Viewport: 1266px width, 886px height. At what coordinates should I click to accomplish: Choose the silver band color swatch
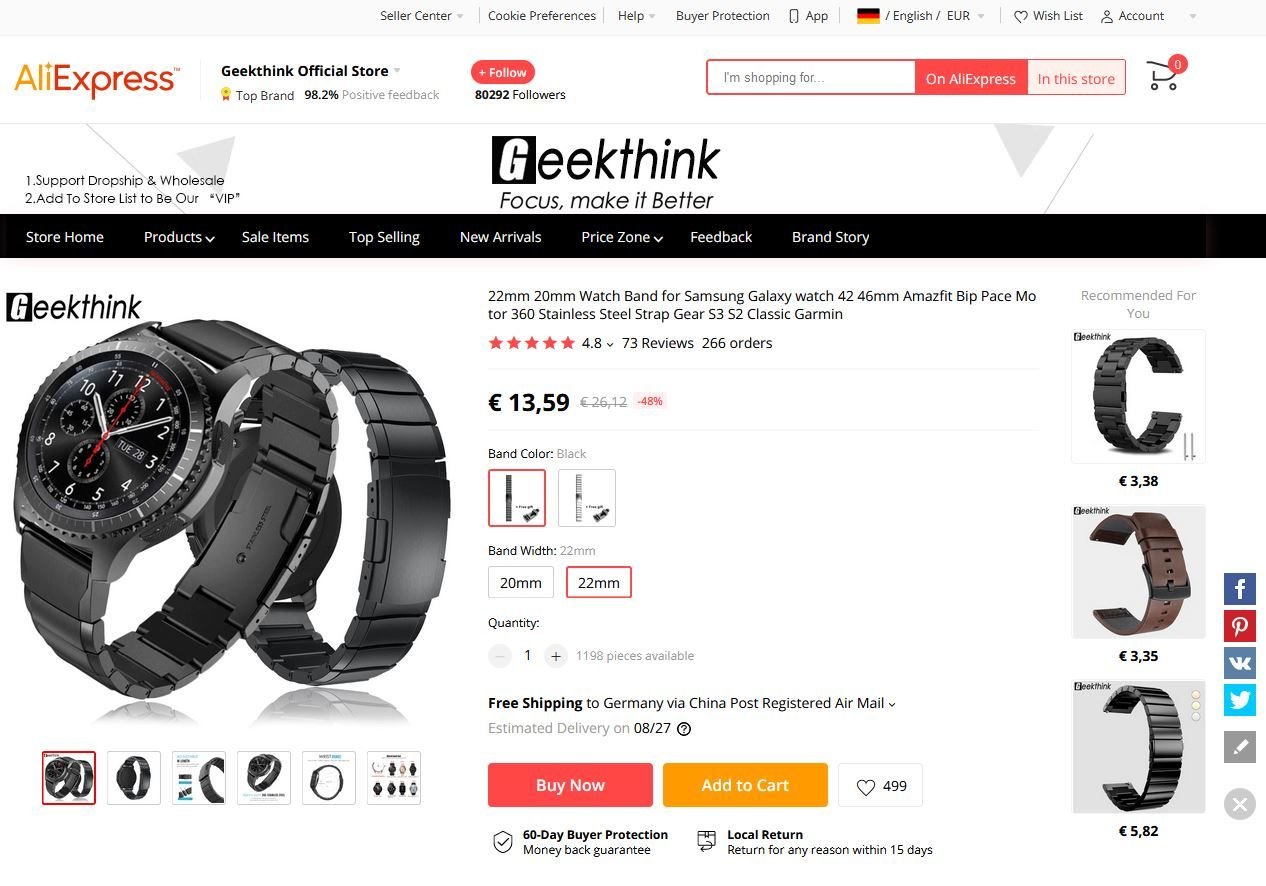(587, 498)
